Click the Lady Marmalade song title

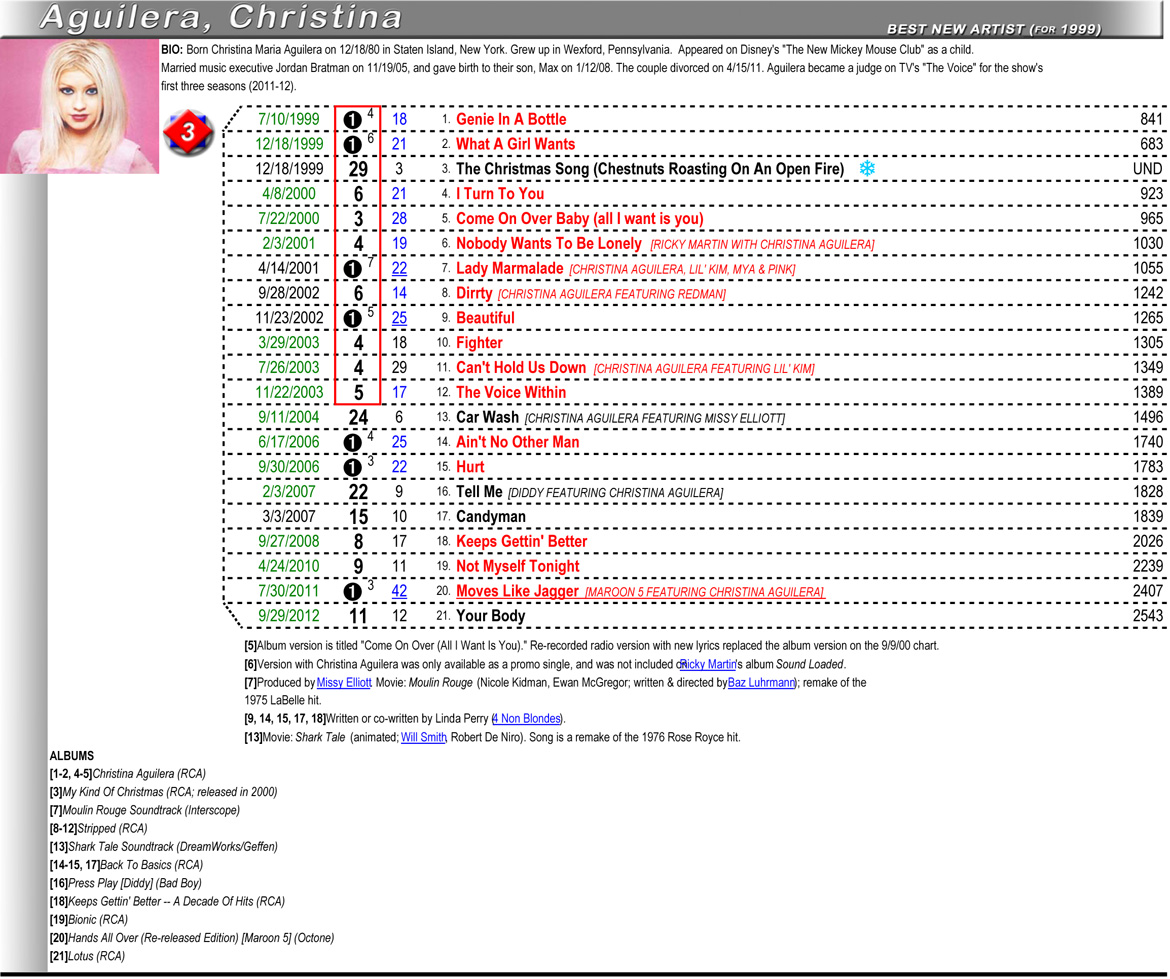[510, 269]
